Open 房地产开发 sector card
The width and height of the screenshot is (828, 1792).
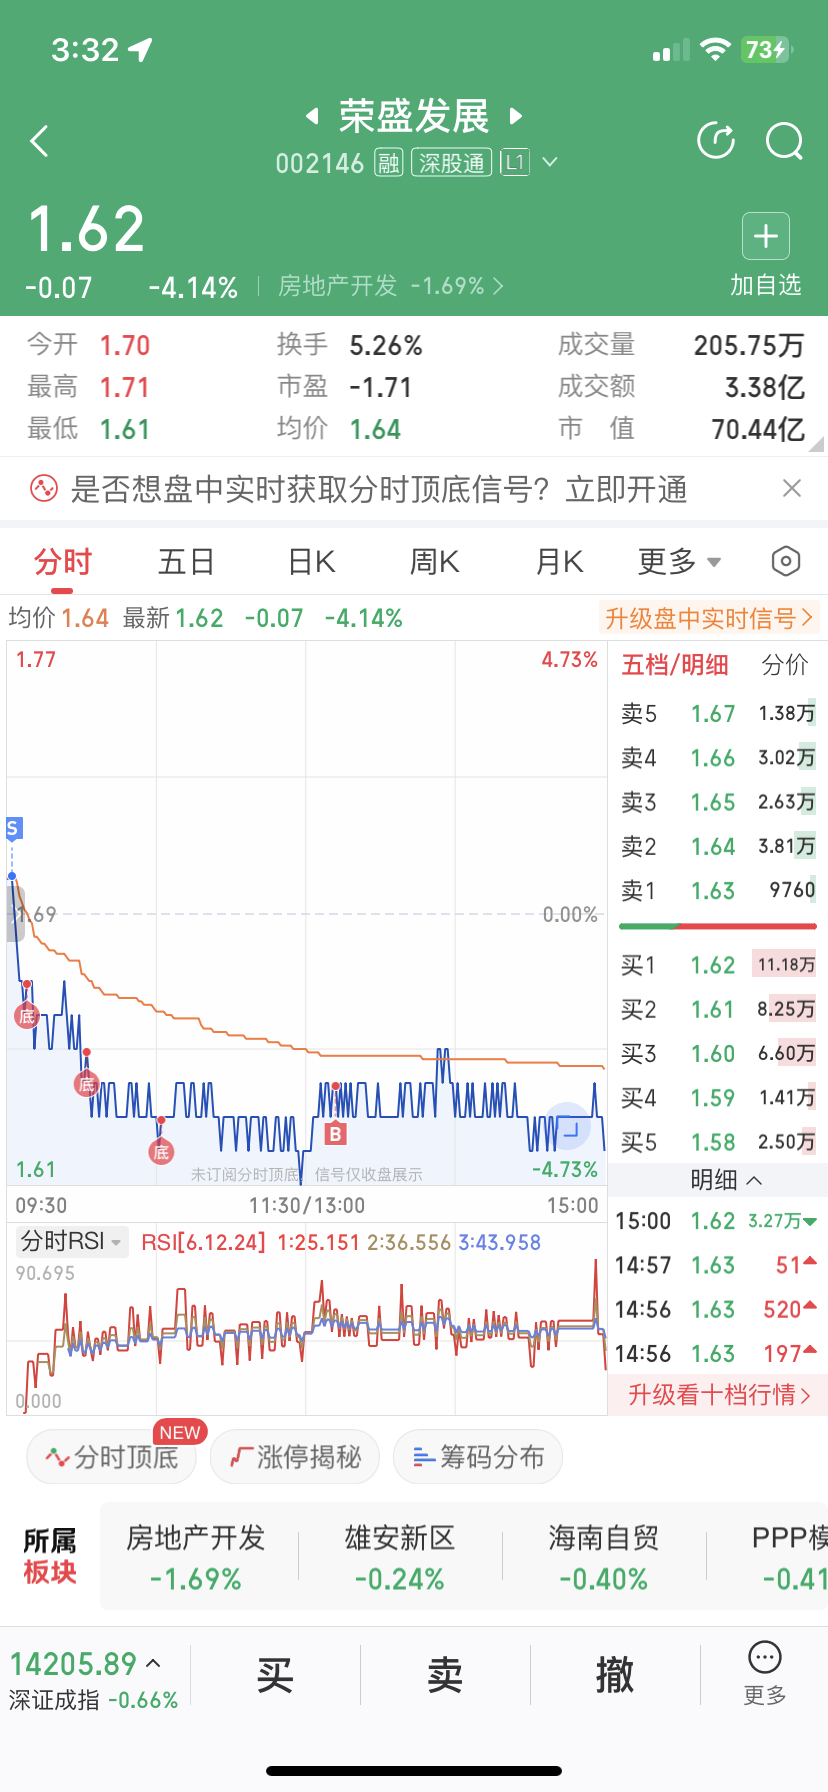(x=196, y=1558)
